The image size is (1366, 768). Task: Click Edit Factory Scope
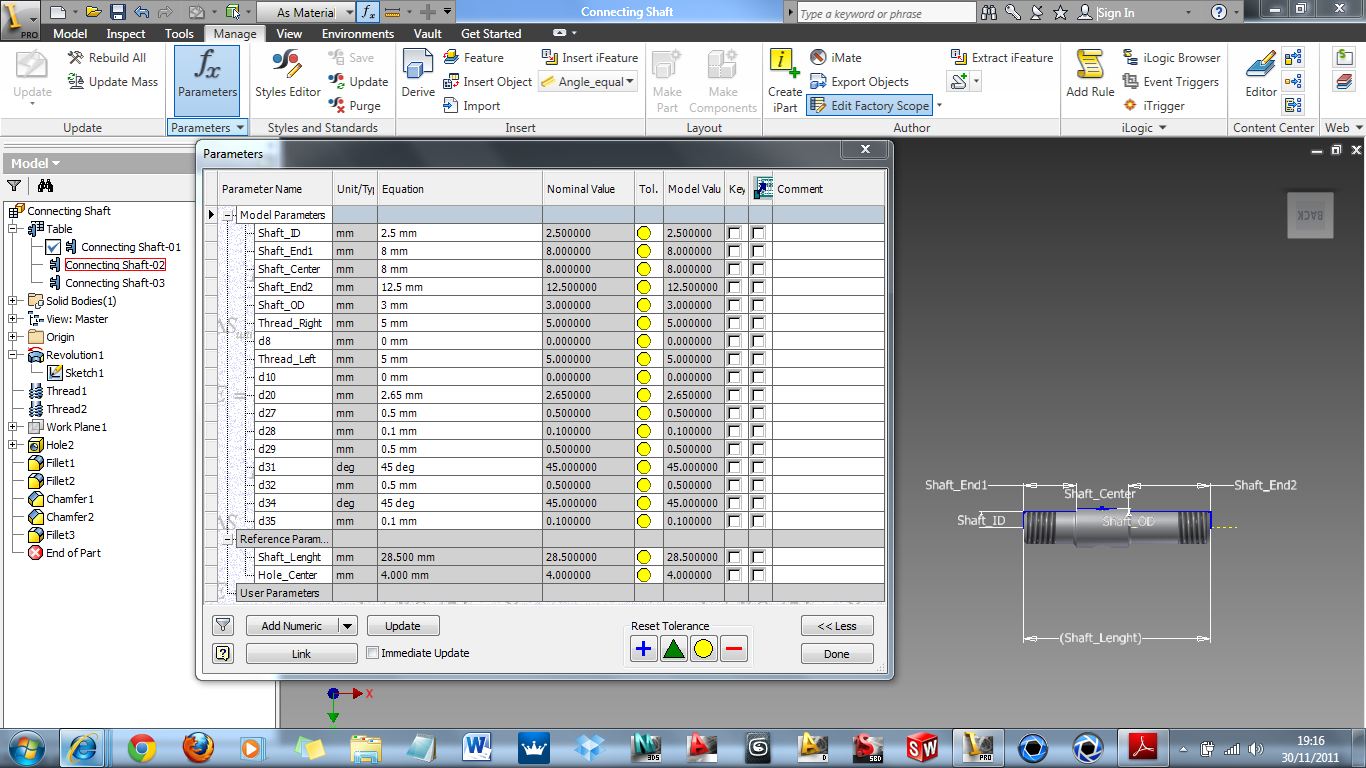869,106
